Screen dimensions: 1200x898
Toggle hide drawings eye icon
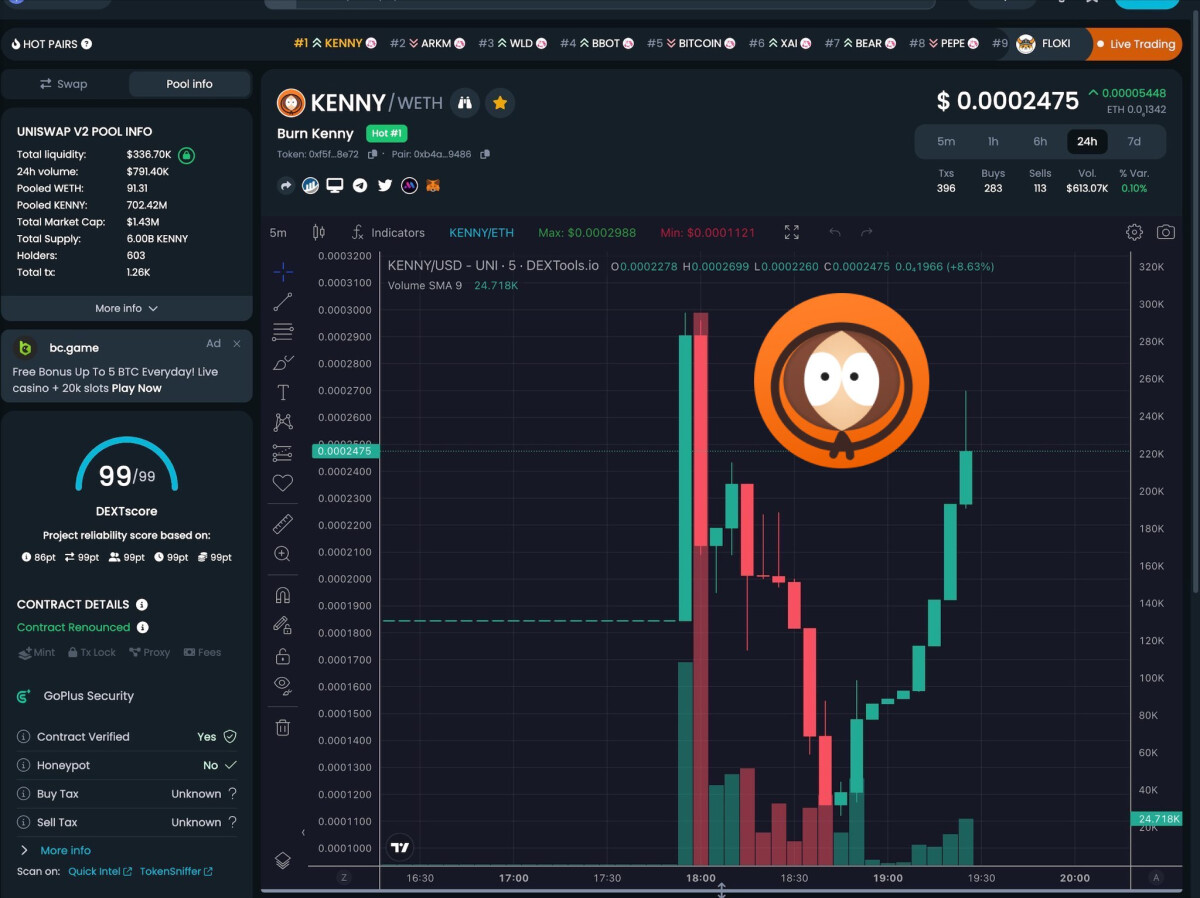(x=283, y=685)
